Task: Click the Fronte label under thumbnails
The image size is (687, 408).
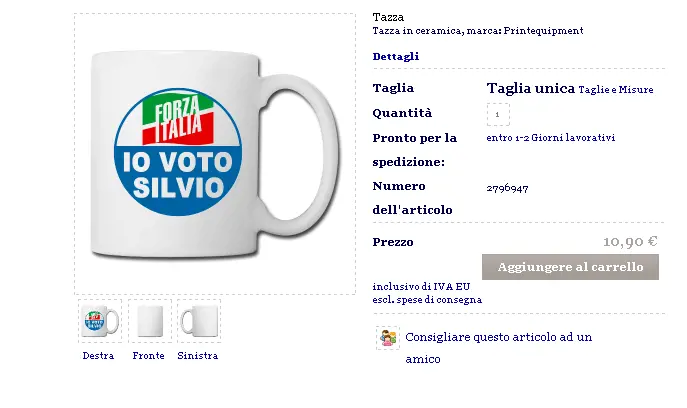Action: point(149,355)
